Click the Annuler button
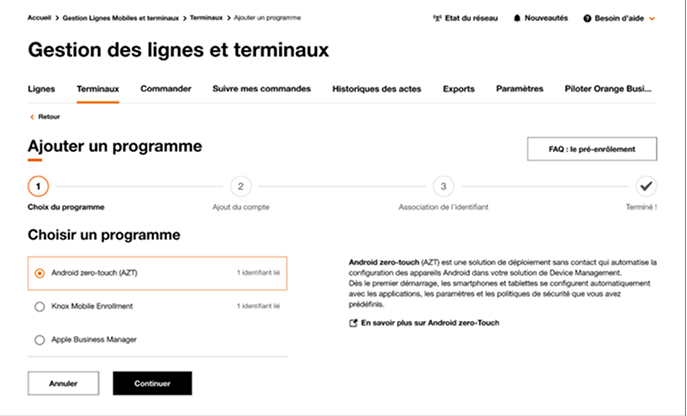Viewport: 687px width, 416px height. pyautogui.click(x=63, y=383)
